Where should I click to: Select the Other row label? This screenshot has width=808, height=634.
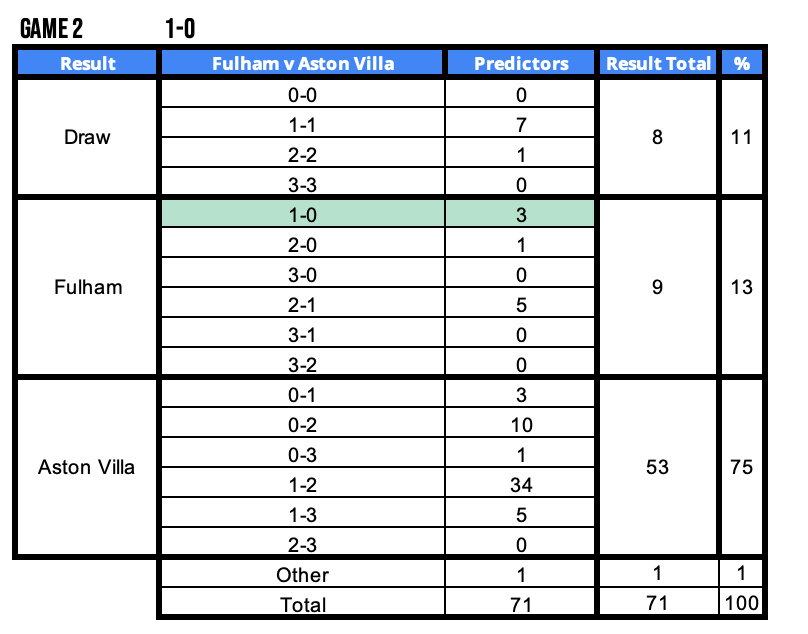pos(302,575)
